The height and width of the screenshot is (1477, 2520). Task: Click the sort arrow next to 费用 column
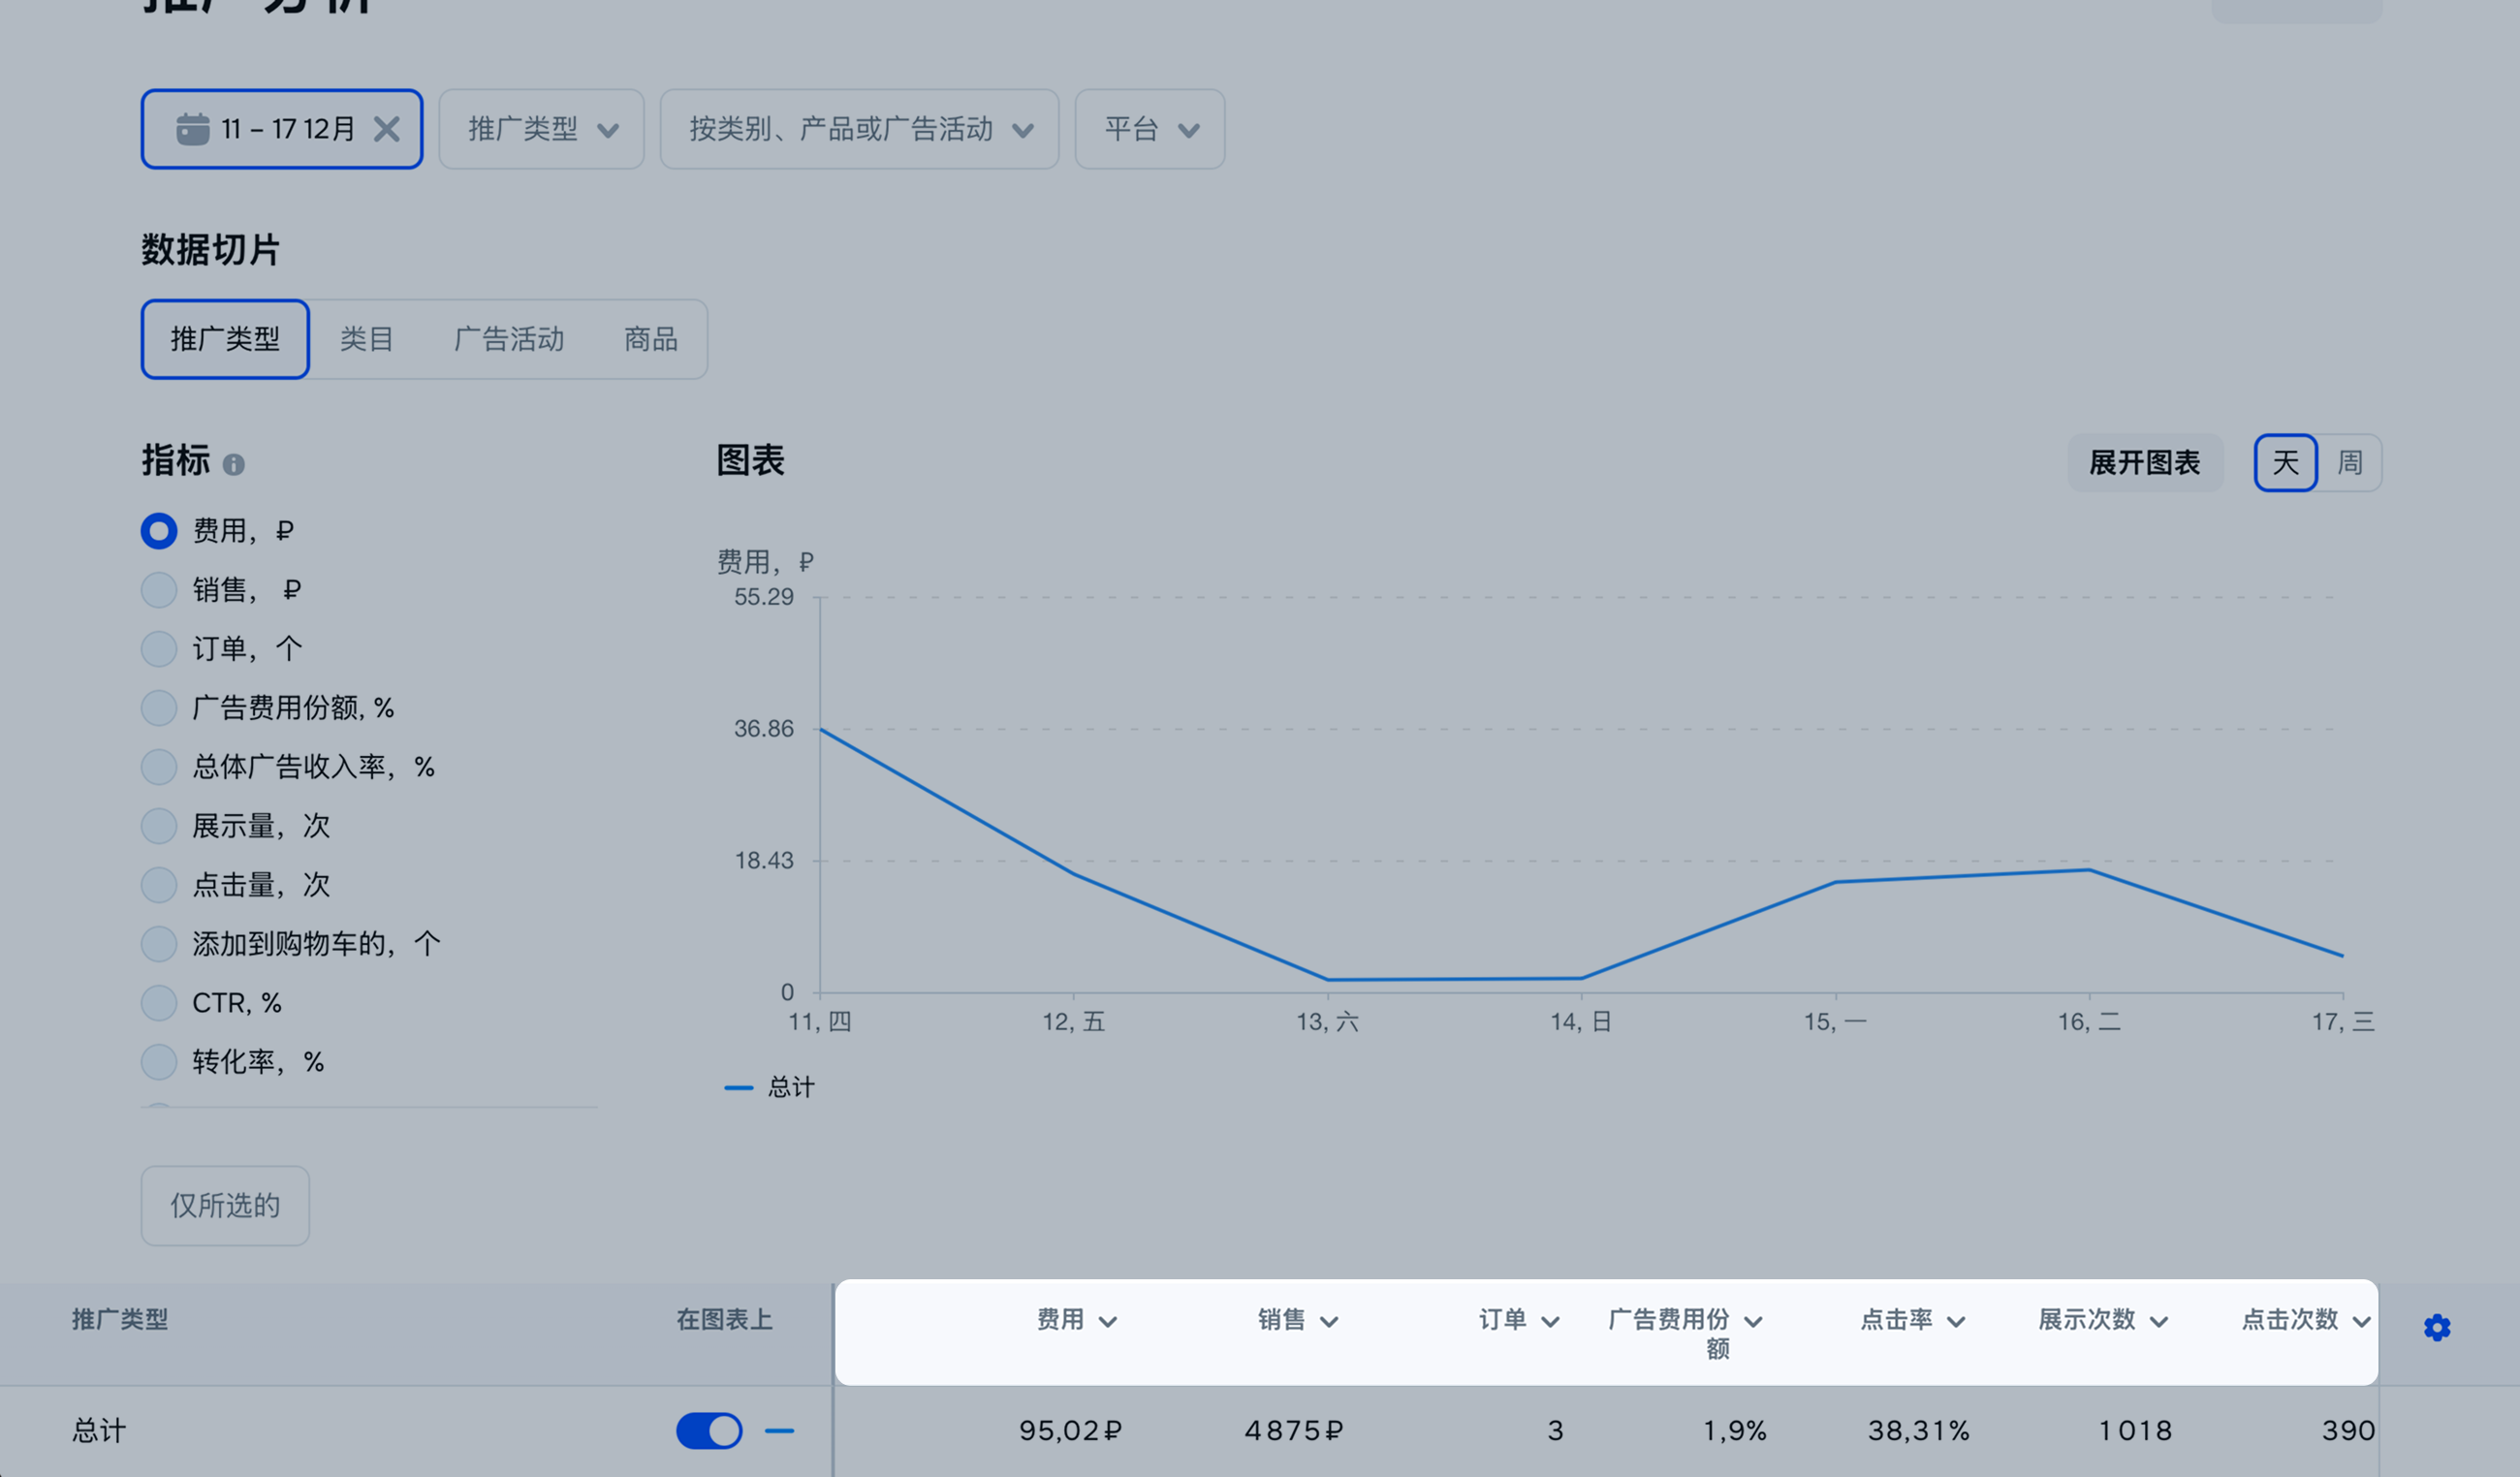point(1107,1322)
